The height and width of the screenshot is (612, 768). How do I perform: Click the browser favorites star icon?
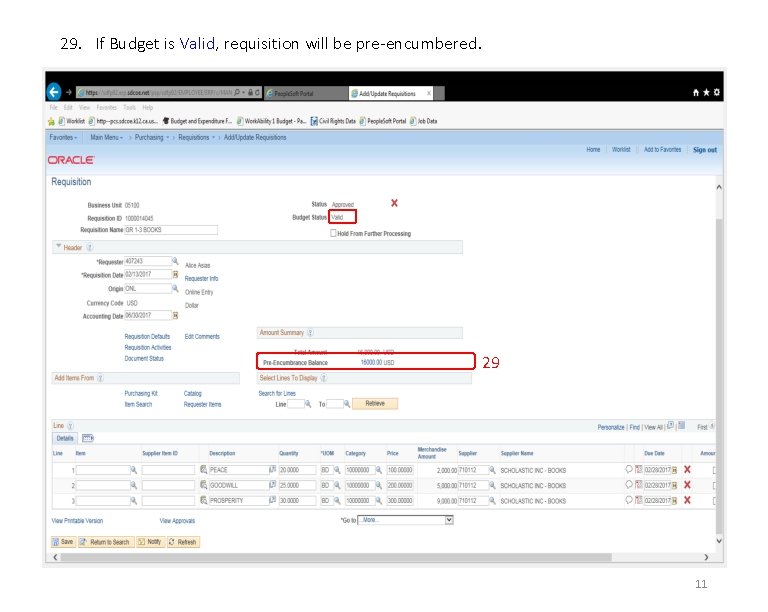[x=706, y=93]
